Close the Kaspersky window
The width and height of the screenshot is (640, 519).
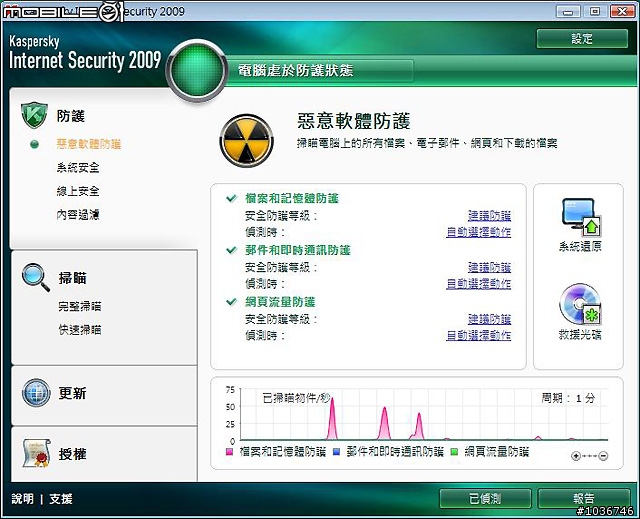[622, 11]
